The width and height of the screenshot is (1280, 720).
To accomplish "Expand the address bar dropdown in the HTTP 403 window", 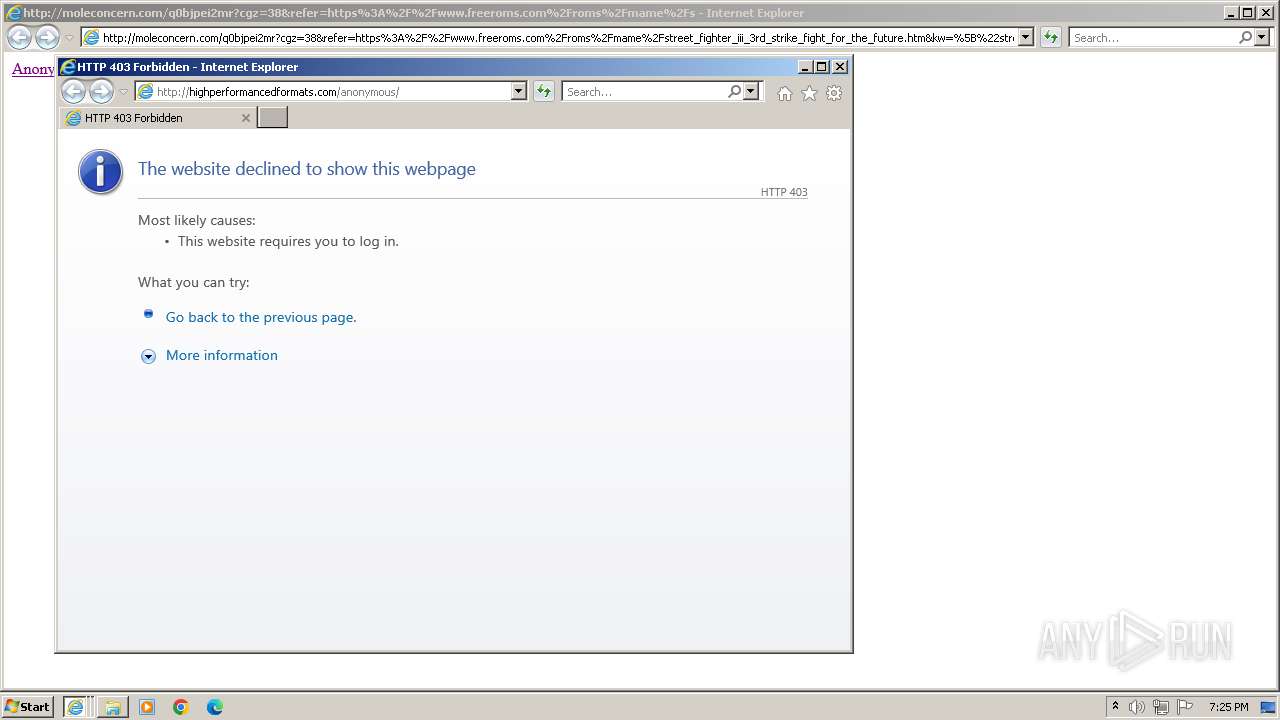I will tap(518, 91).
